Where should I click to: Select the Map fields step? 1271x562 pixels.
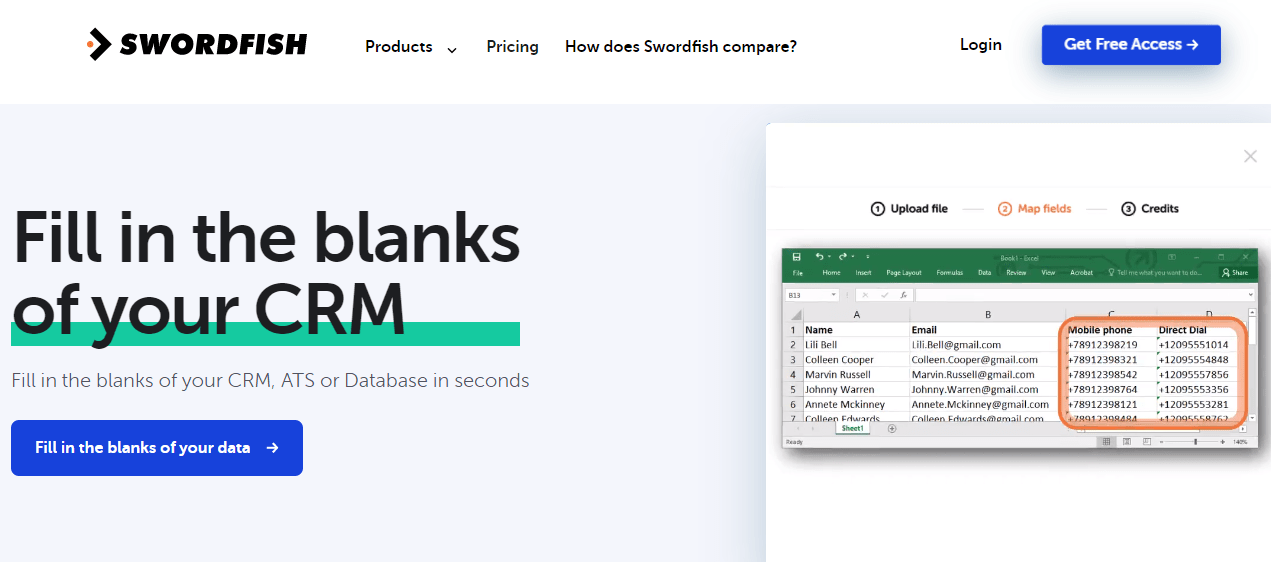point(1034,209)
